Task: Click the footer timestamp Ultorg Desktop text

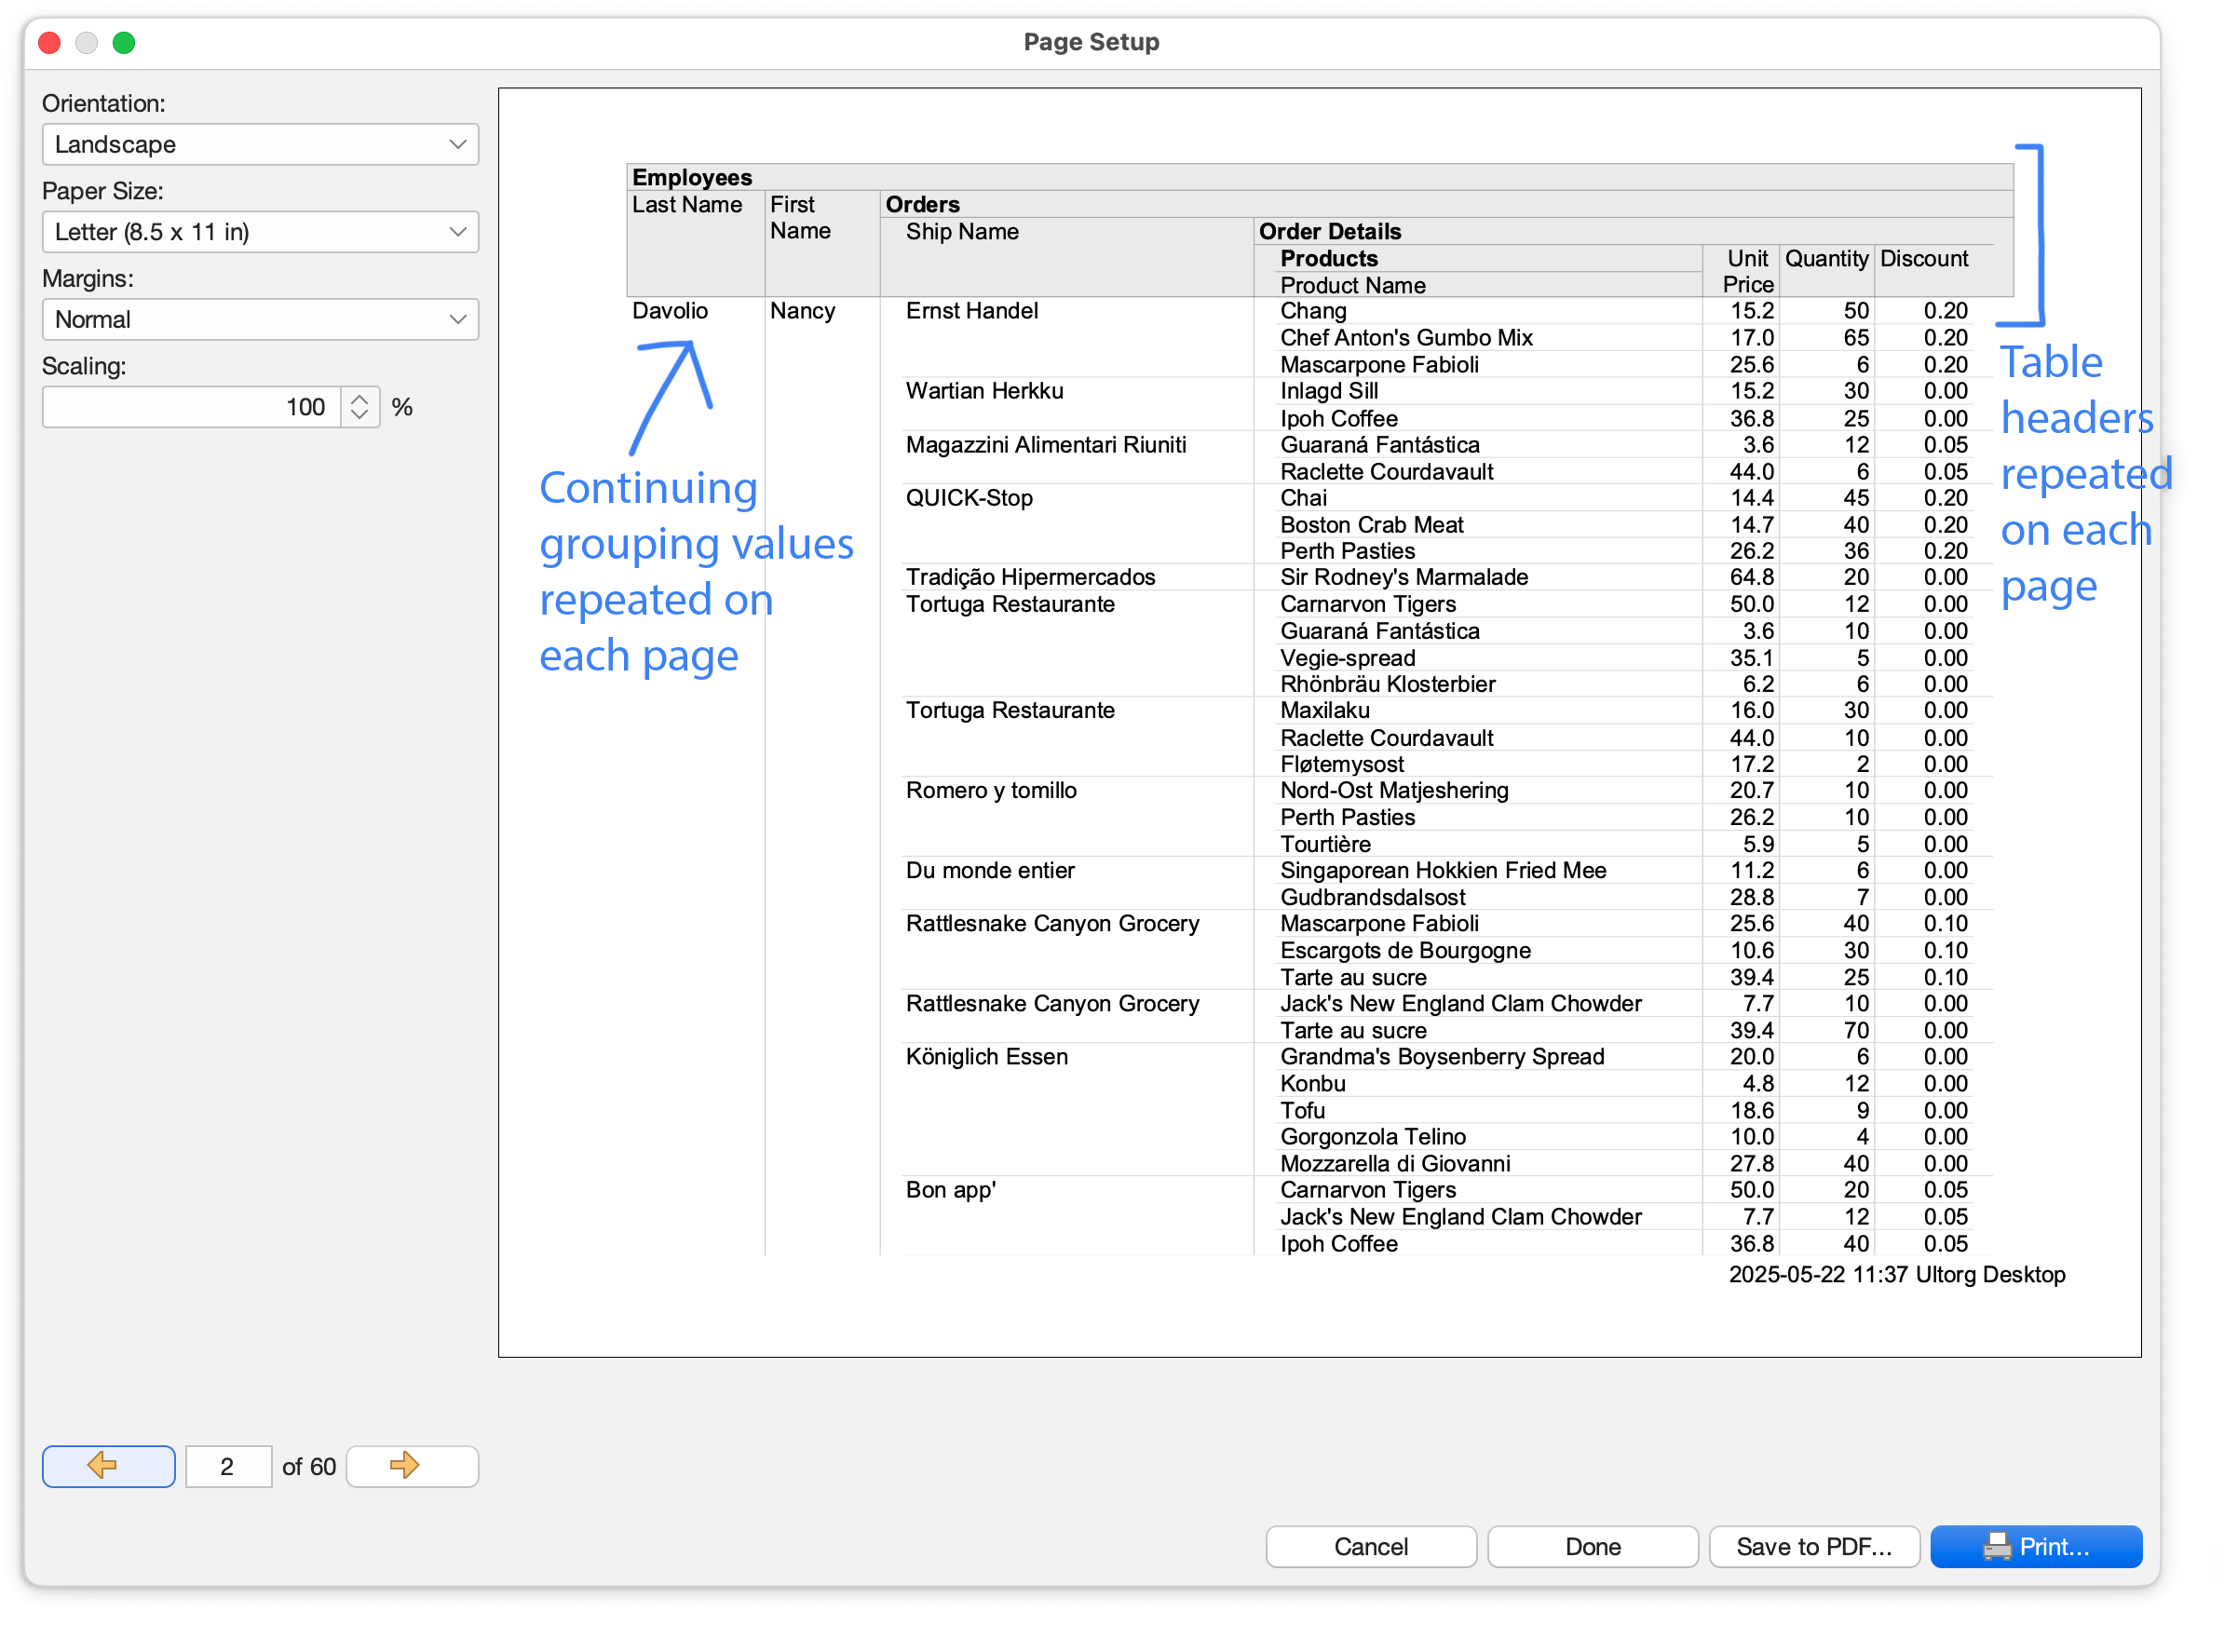Action: point(1897,1274)
